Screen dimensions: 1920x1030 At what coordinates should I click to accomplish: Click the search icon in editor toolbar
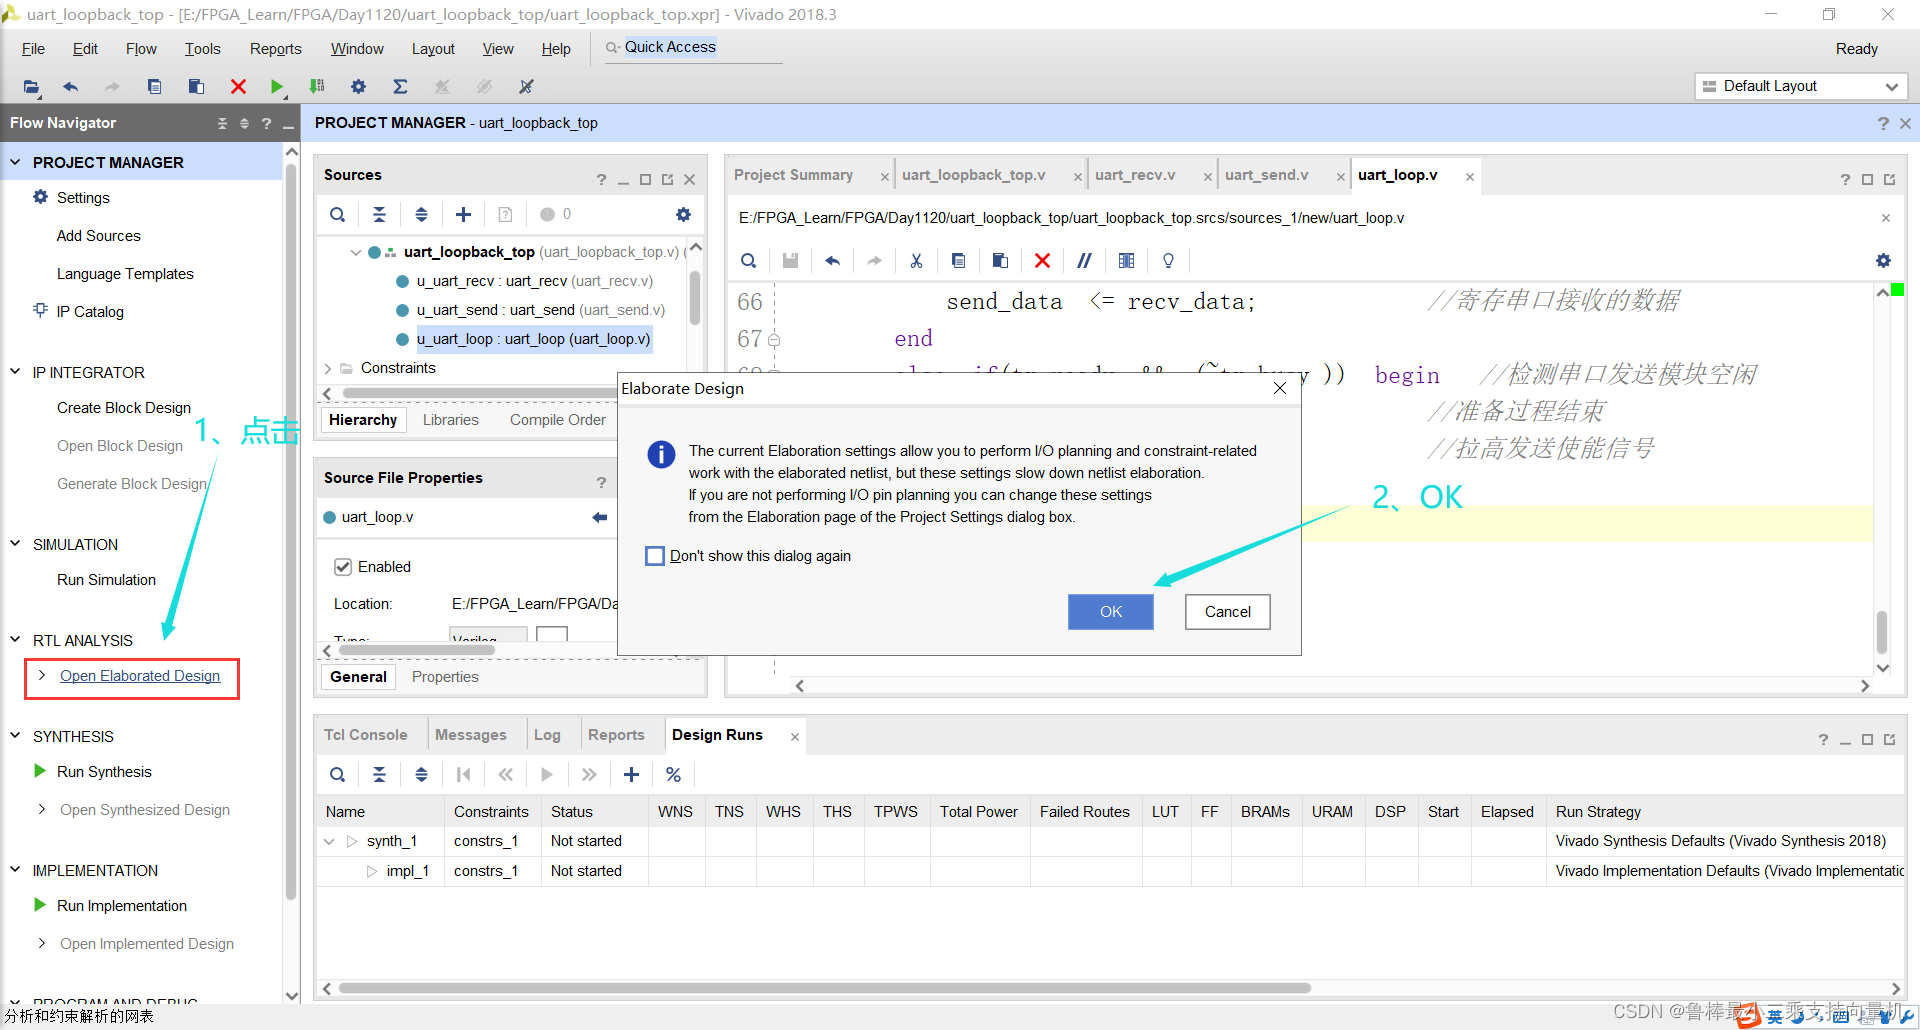(x=748, y=260)
